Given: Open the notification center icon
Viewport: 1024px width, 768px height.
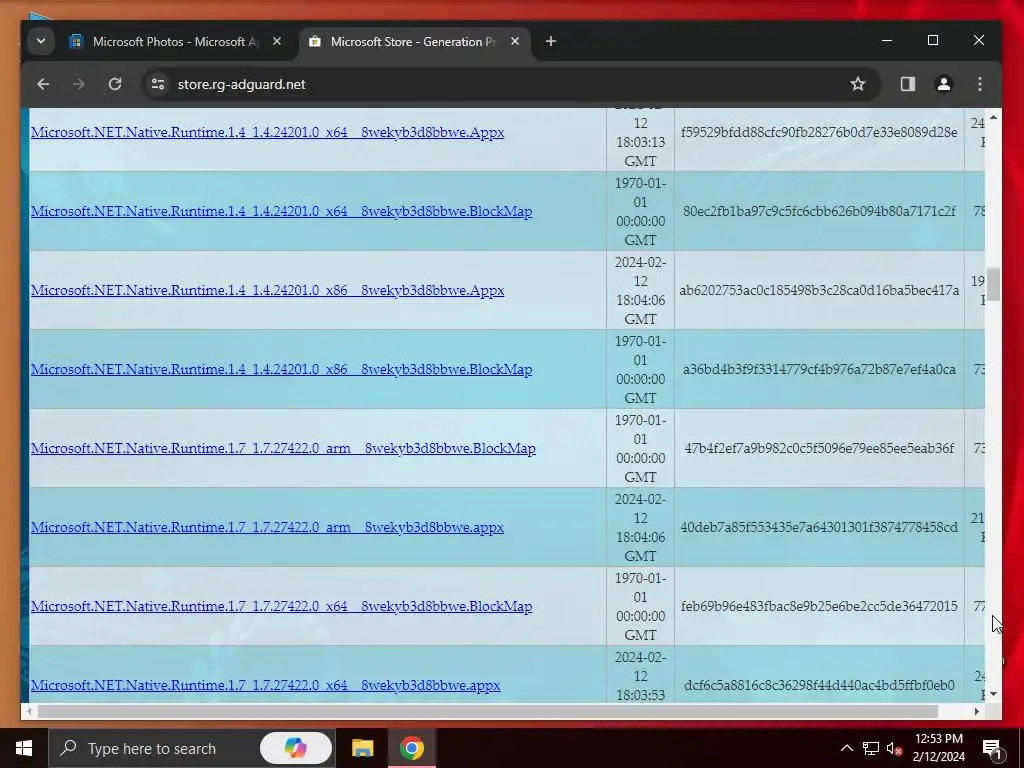Looking at the screenshot, I should tap(993, 748).
